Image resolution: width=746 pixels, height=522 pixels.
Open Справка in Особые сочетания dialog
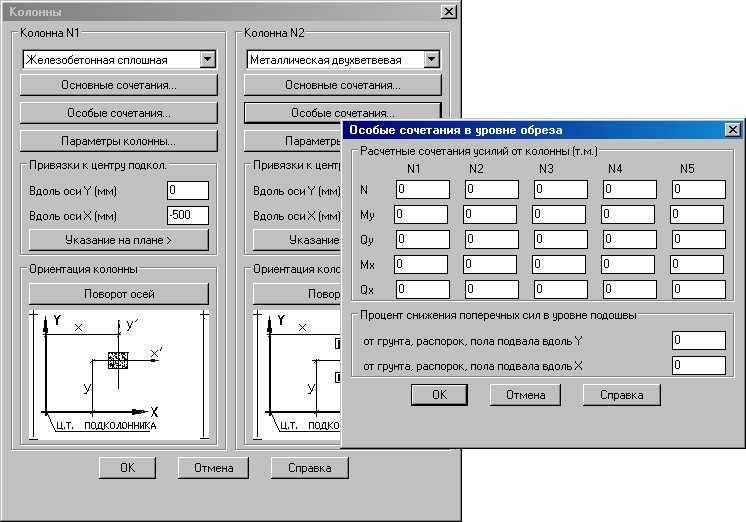click(x=622, y=395)
